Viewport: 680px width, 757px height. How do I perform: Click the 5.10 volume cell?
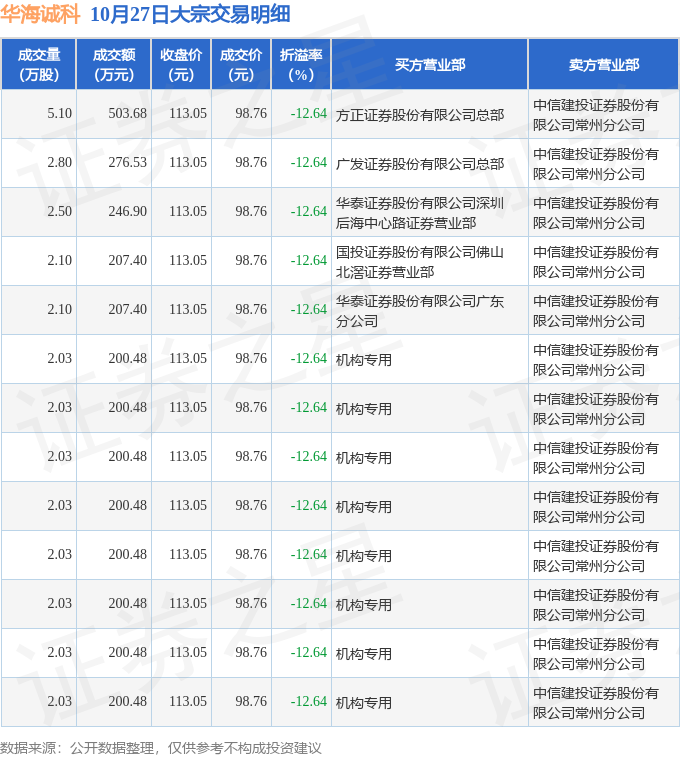click(x=59, y=114)
